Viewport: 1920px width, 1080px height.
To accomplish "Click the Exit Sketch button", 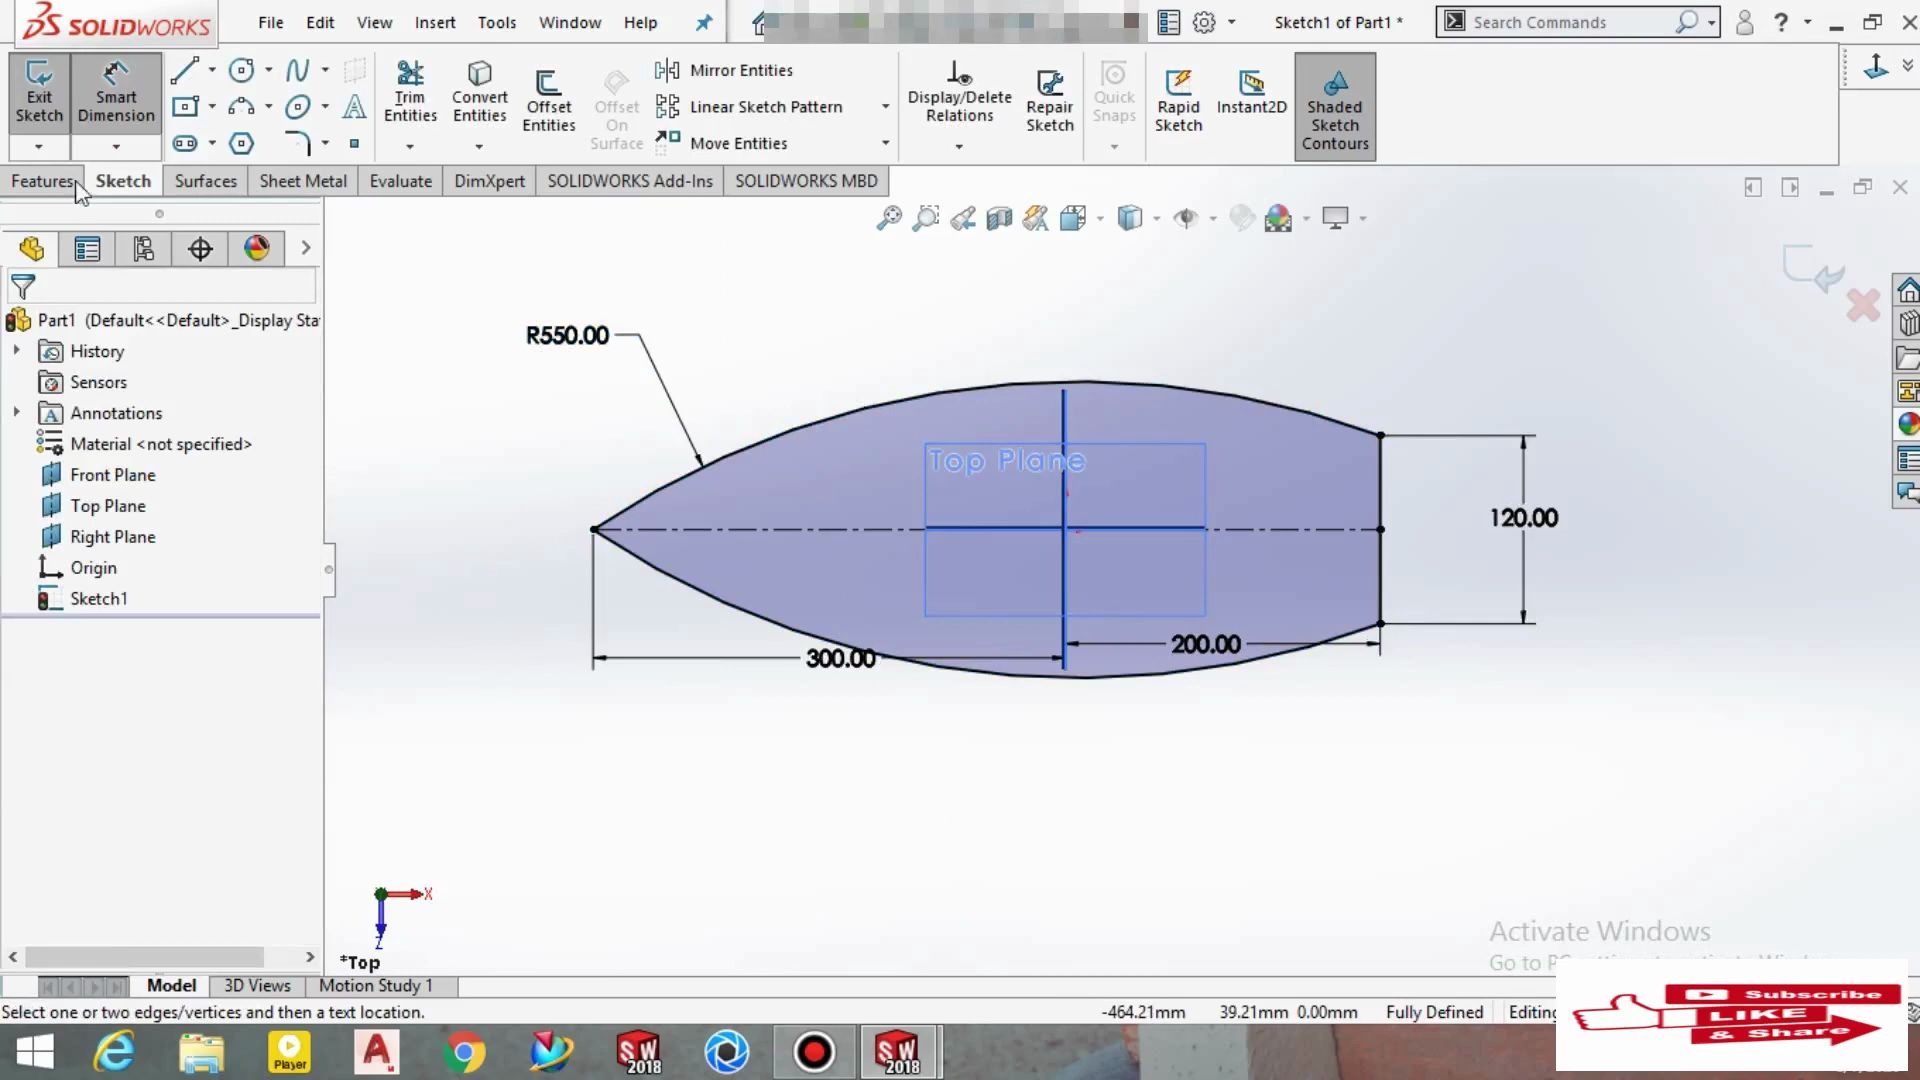I will click(39, 90).
